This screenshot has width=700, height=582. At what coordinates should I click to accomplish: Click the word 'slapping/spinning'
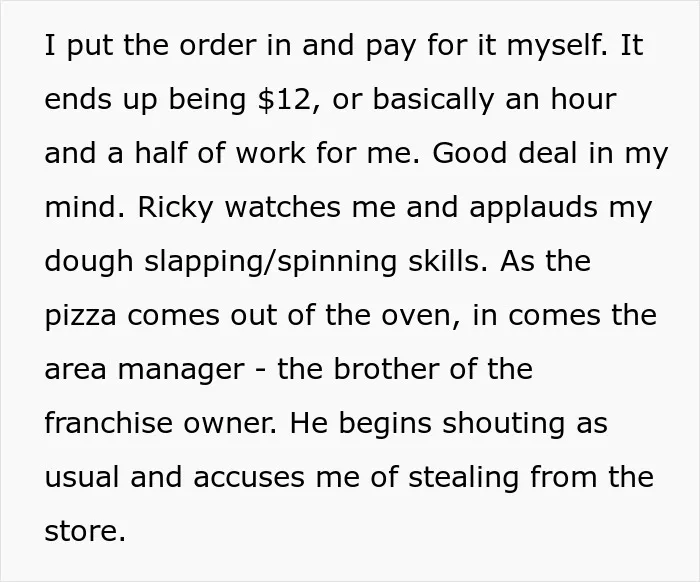click(x=270, y=262)
